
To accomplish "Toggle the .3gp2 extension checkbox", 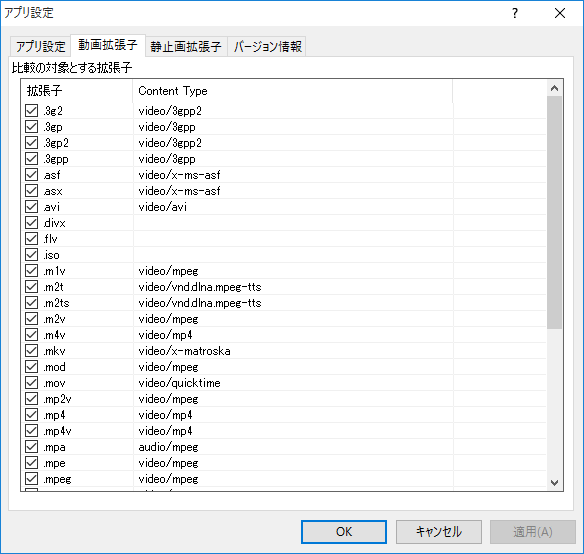I will tap(32, 143).
